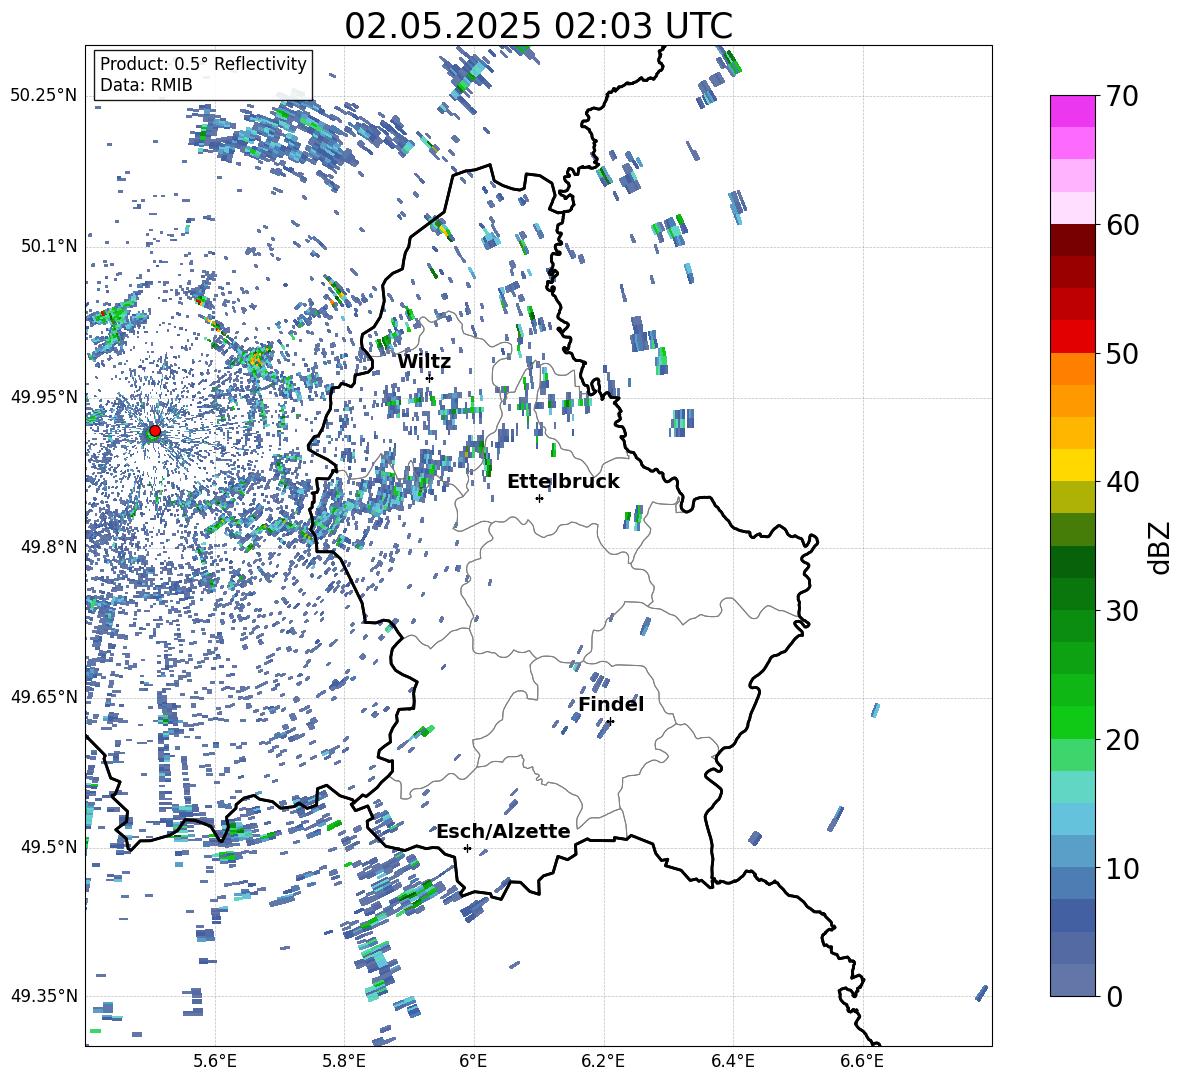This screenshot has width=1184, height=1081.
Task: Click the 49.35°N latitude label
Action: (44, 996)
